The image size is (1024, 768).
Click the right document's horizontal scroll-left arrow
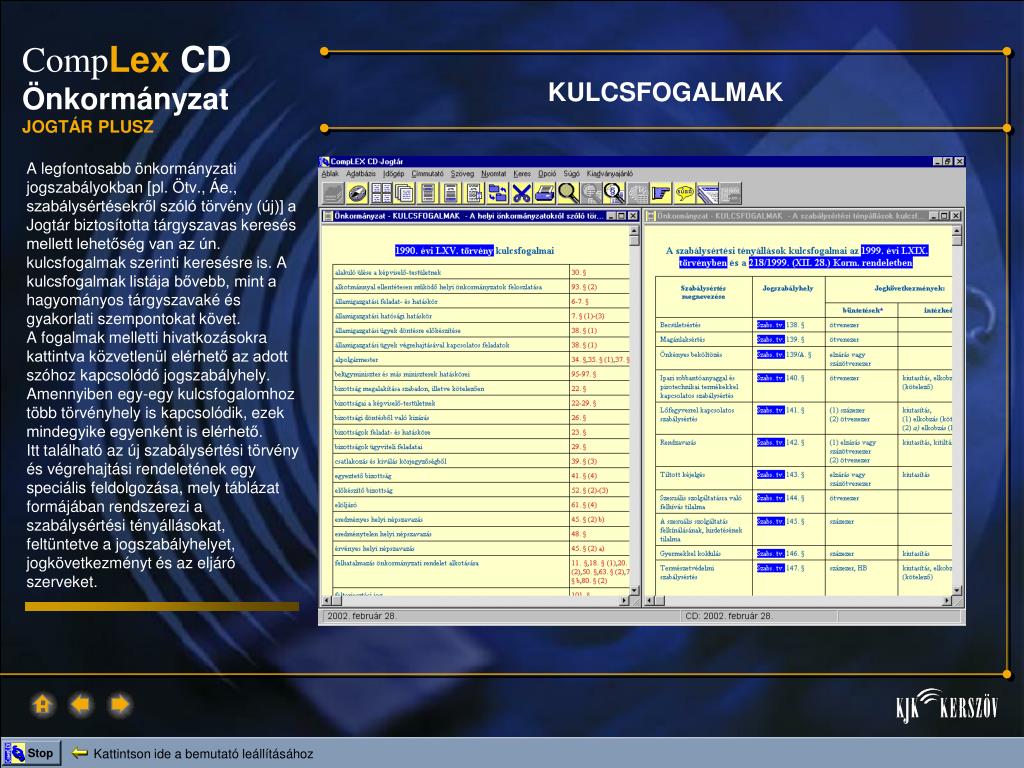pos(650,600)
